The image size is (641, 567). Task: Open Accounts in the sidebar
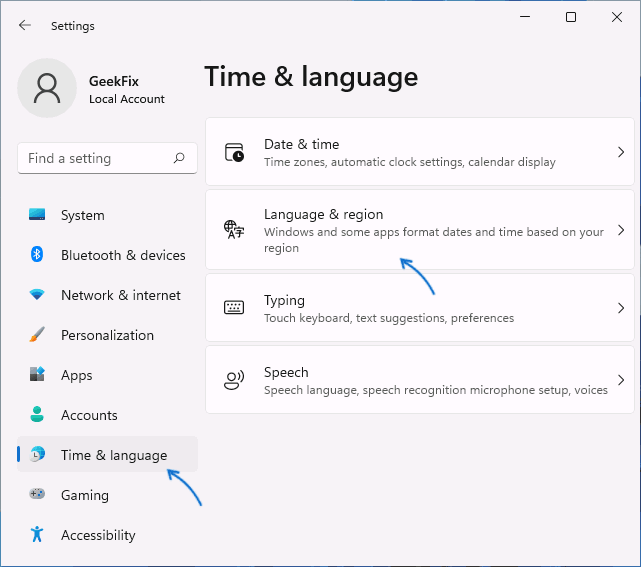click(107, 415)
